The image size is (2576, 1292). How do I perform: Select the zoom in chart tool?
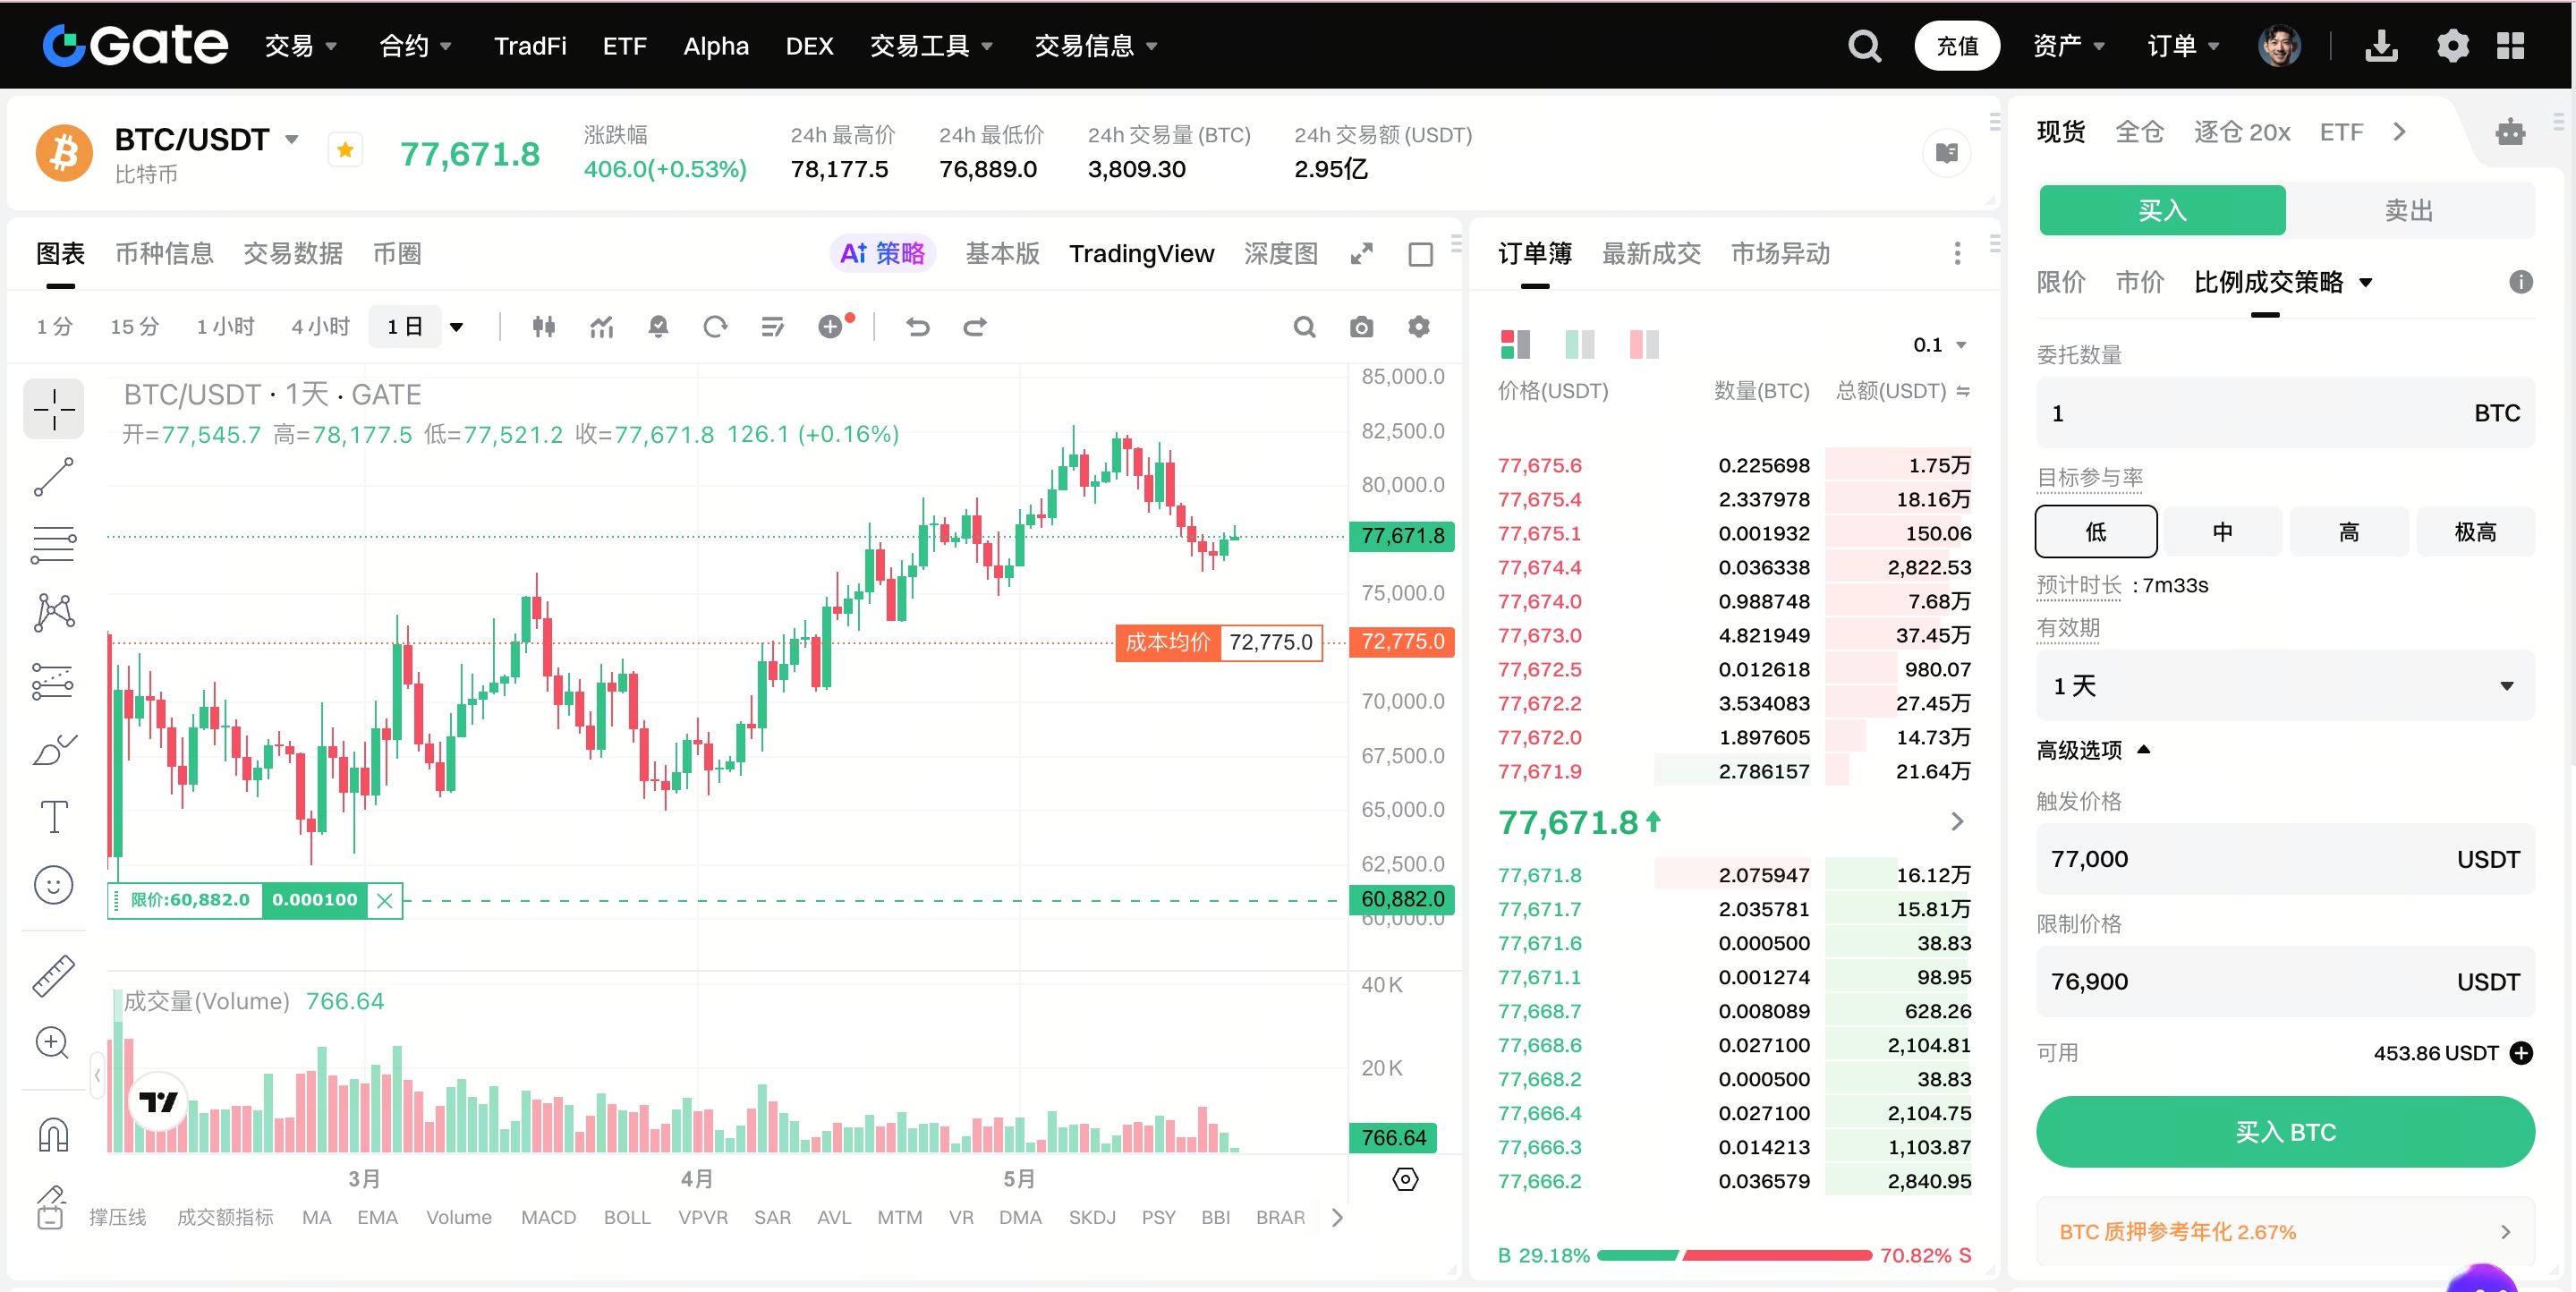click(52, 1043)
